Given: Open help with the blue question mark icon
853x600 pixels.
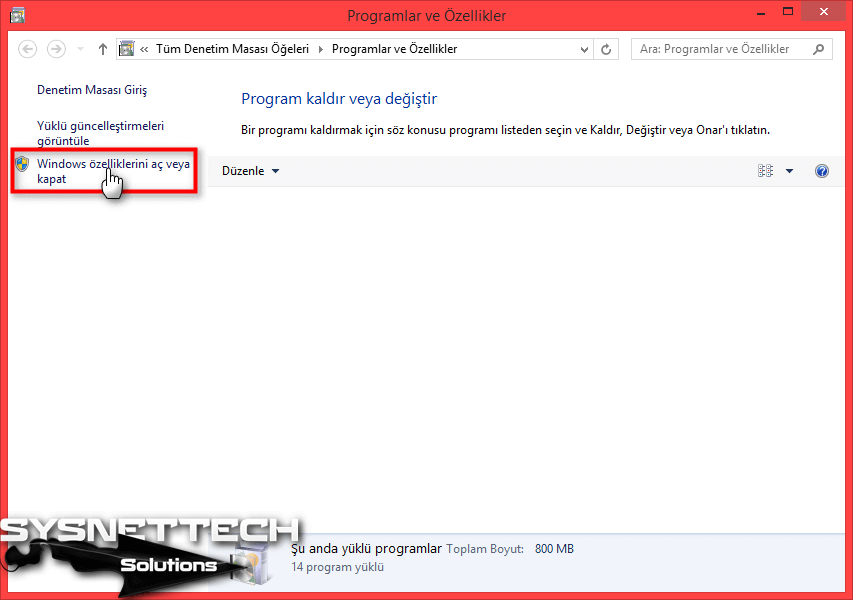Looking at the screenshot, I should 821,171.
